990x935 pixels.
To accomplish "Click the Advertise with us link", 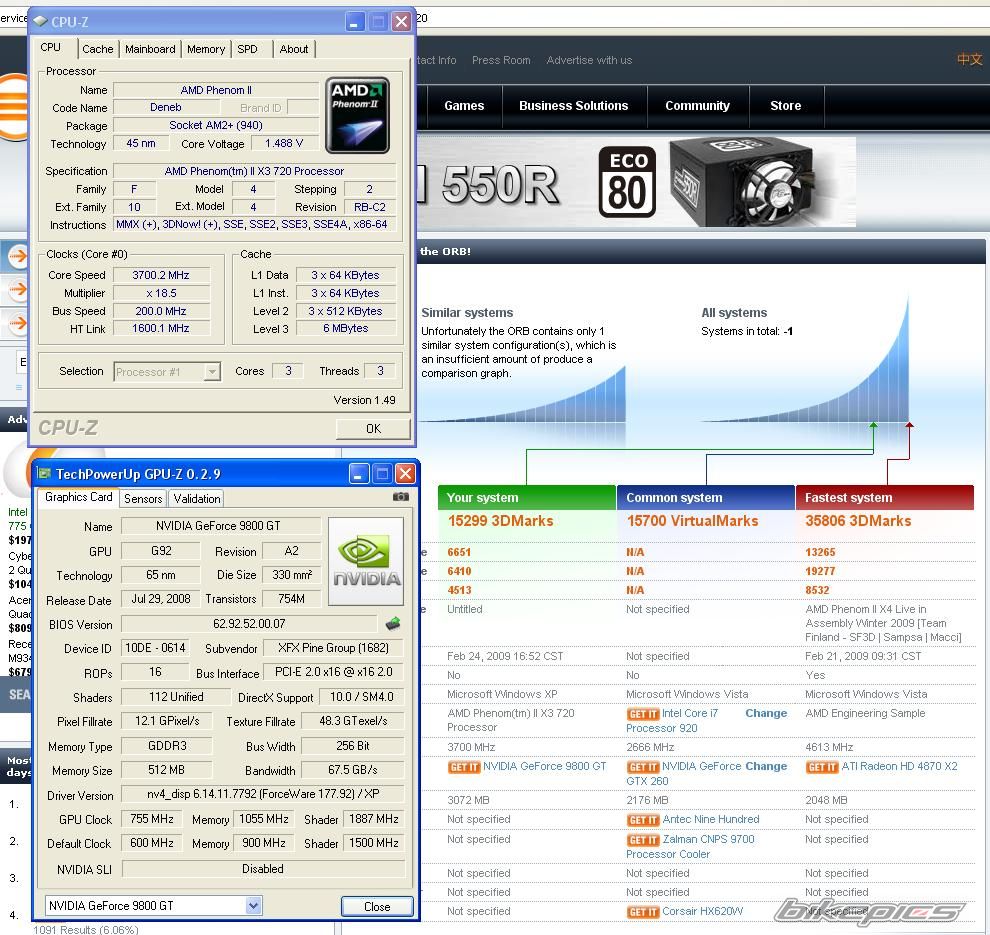I will (589, 61).
